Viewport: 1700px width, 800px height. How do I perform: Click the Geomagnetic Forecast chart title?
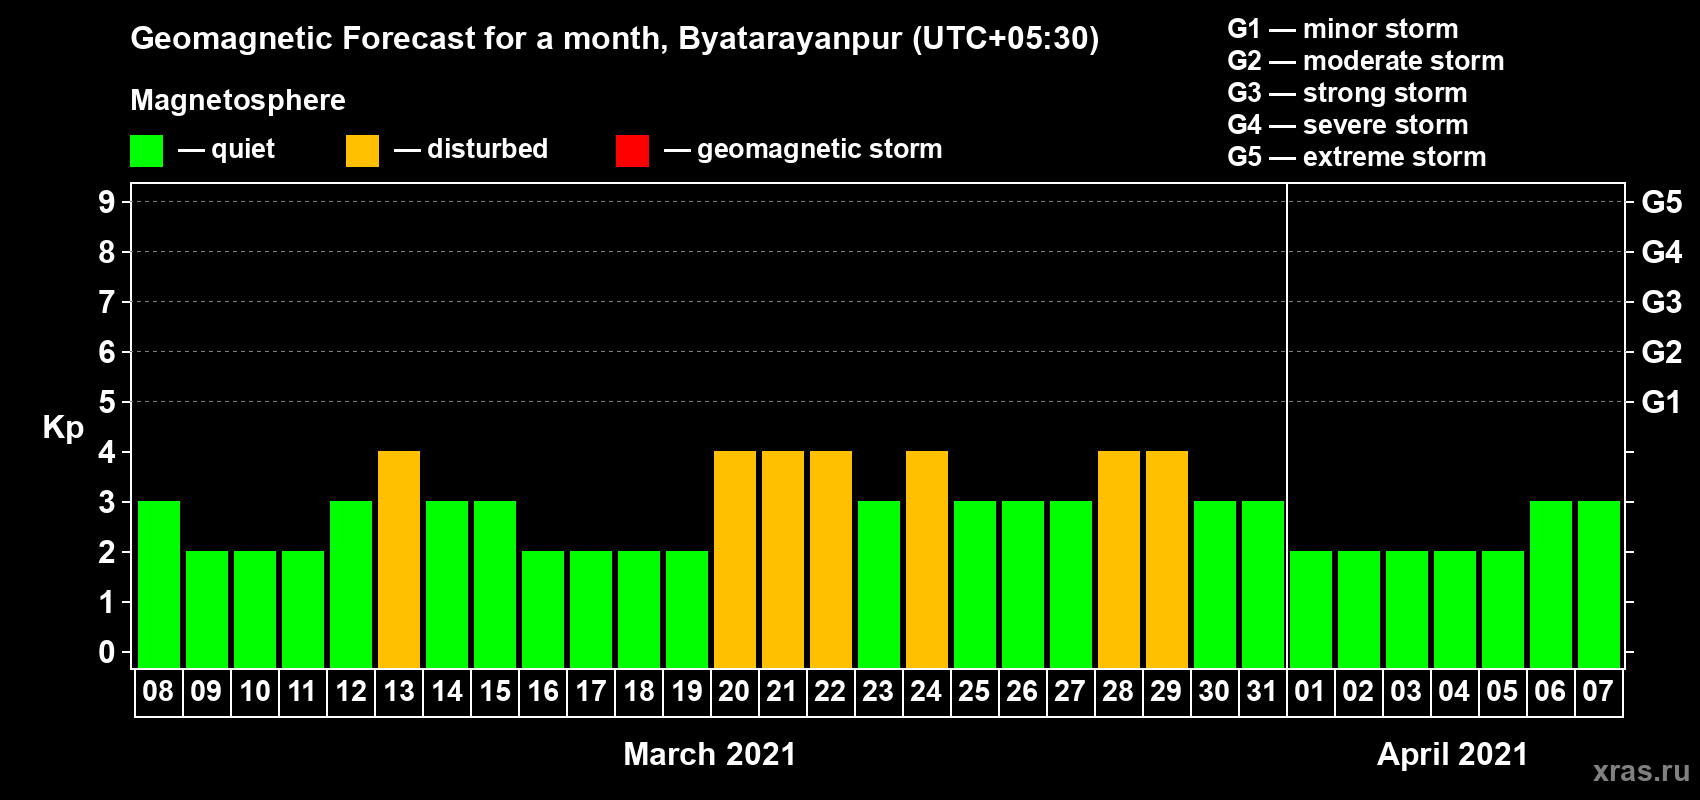615,39
